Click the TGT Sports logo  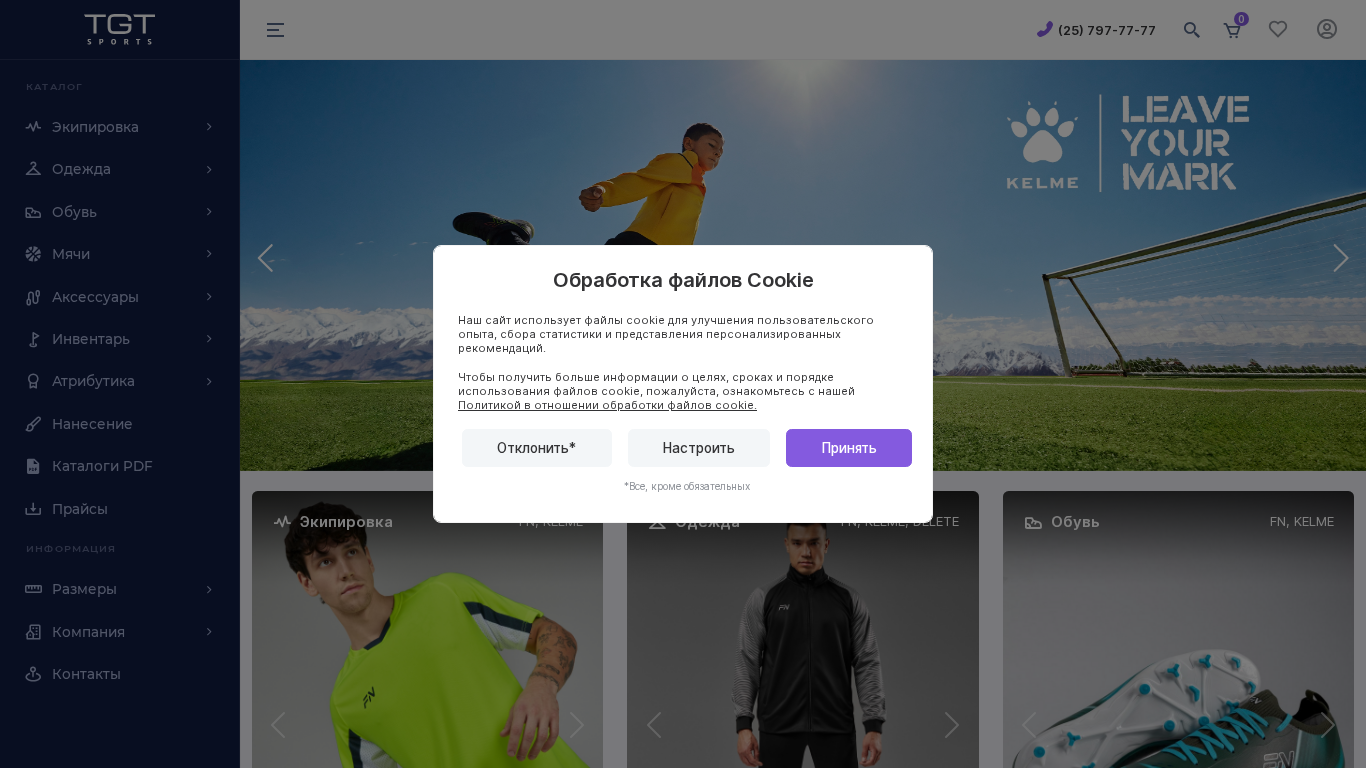coord(120,29)
